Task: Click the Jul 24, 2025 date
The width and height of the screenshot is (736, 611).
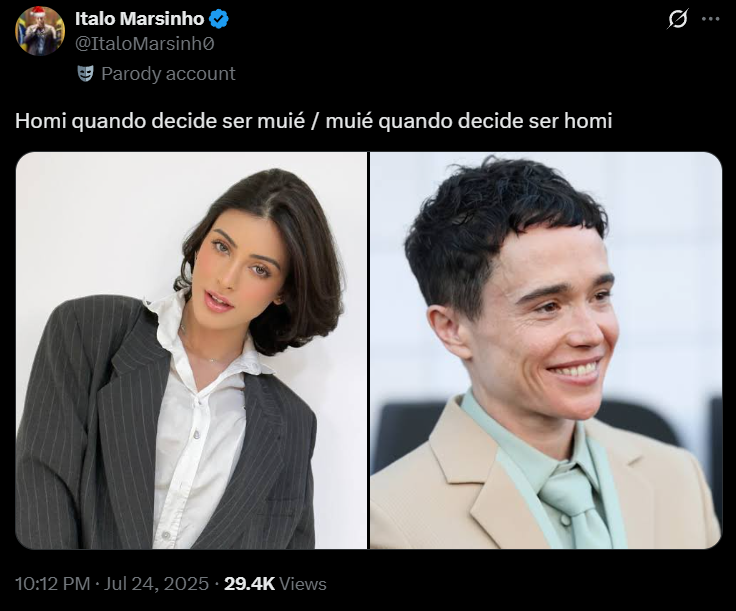Action: (x=156, y=584)
